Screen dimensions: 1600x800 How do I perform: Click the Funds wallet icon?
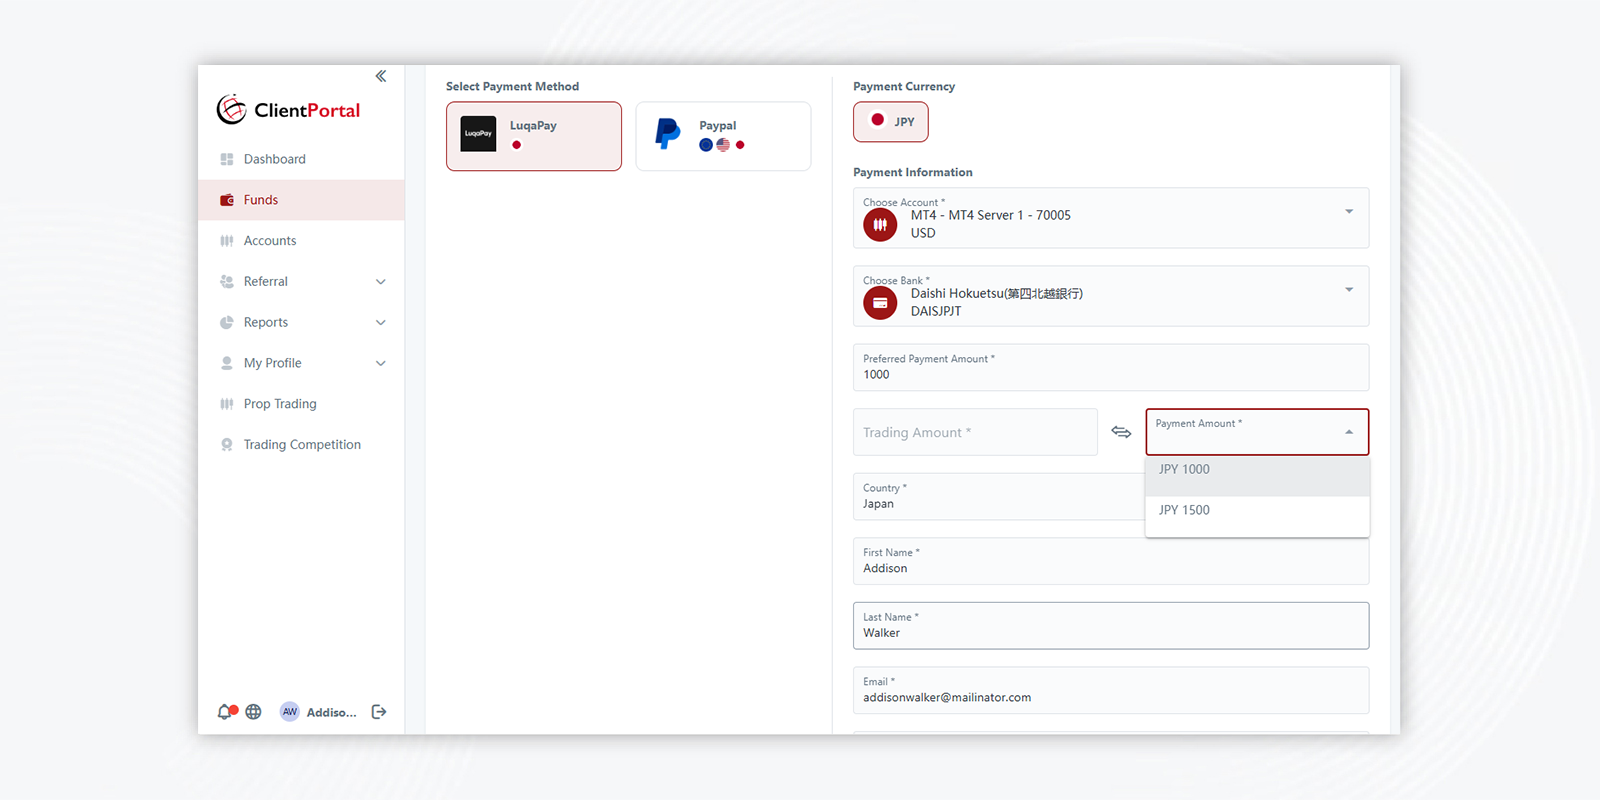click(x=227, y=200)
